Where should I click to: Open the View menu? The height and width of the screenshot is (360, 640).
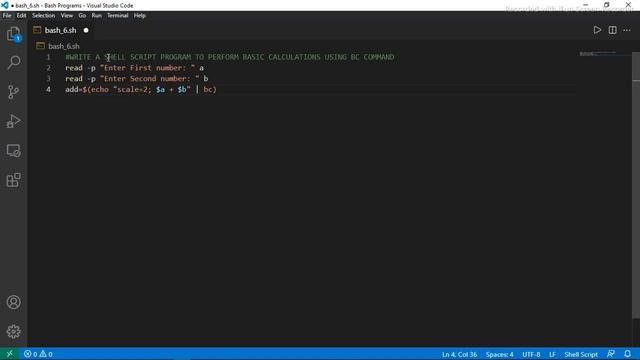(x=67, y=16)
